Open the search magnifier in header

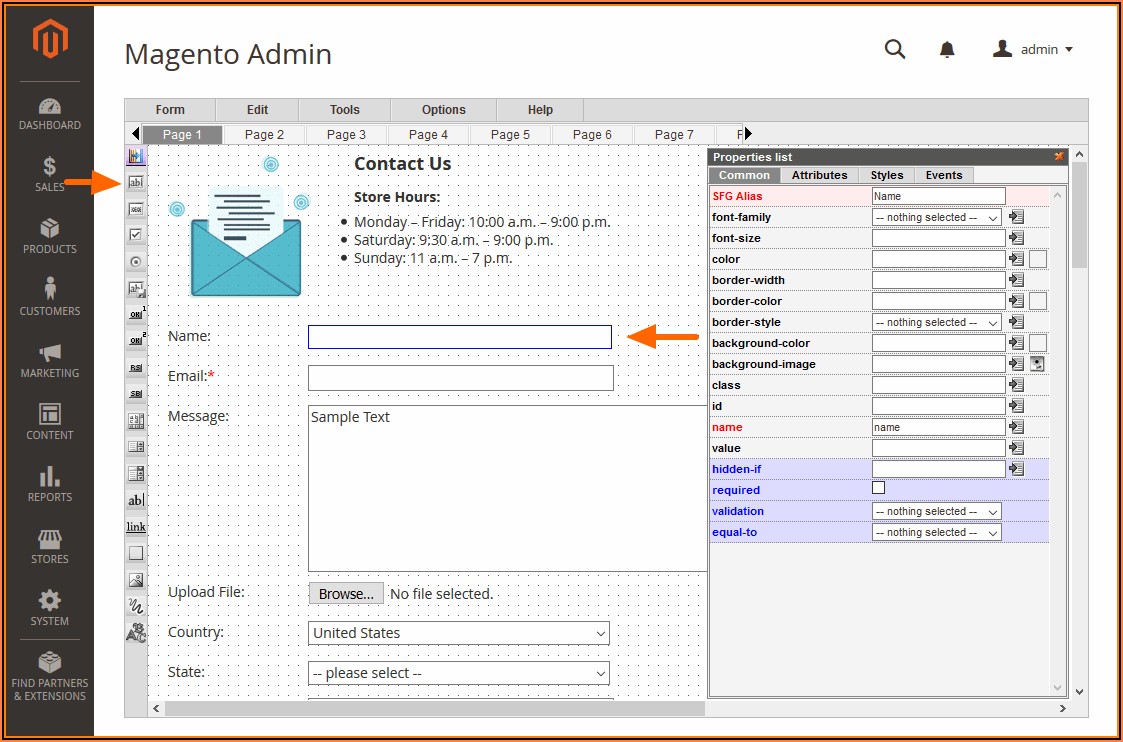(895, 49)
